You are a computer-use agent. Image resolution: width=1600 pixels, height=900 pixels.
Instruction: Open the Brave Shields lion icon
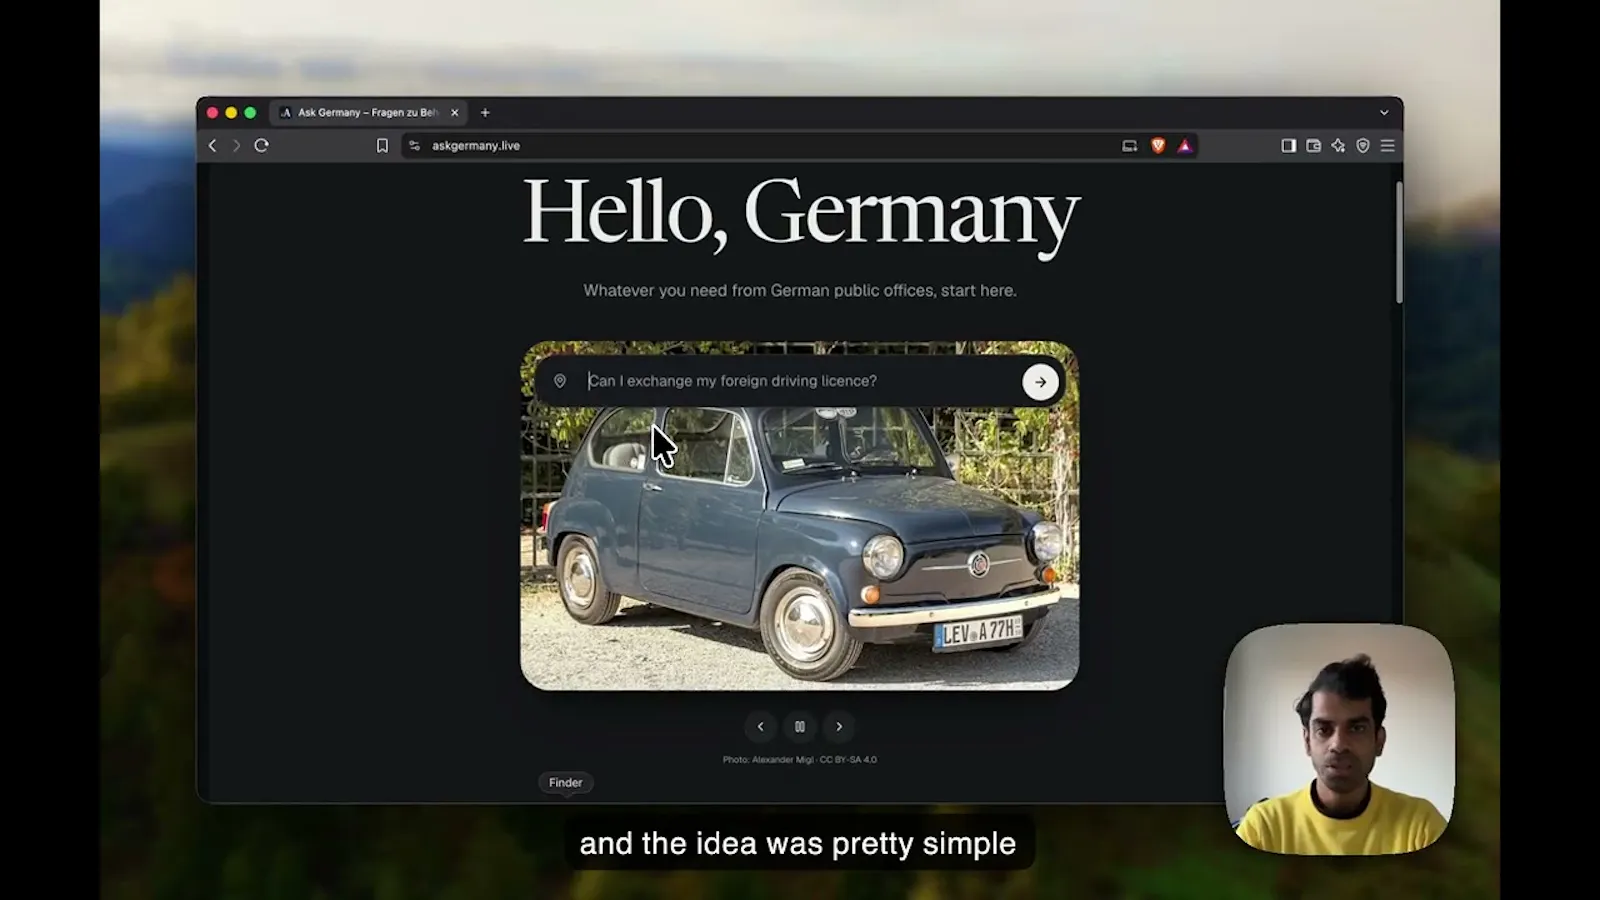pos(1158,146)
